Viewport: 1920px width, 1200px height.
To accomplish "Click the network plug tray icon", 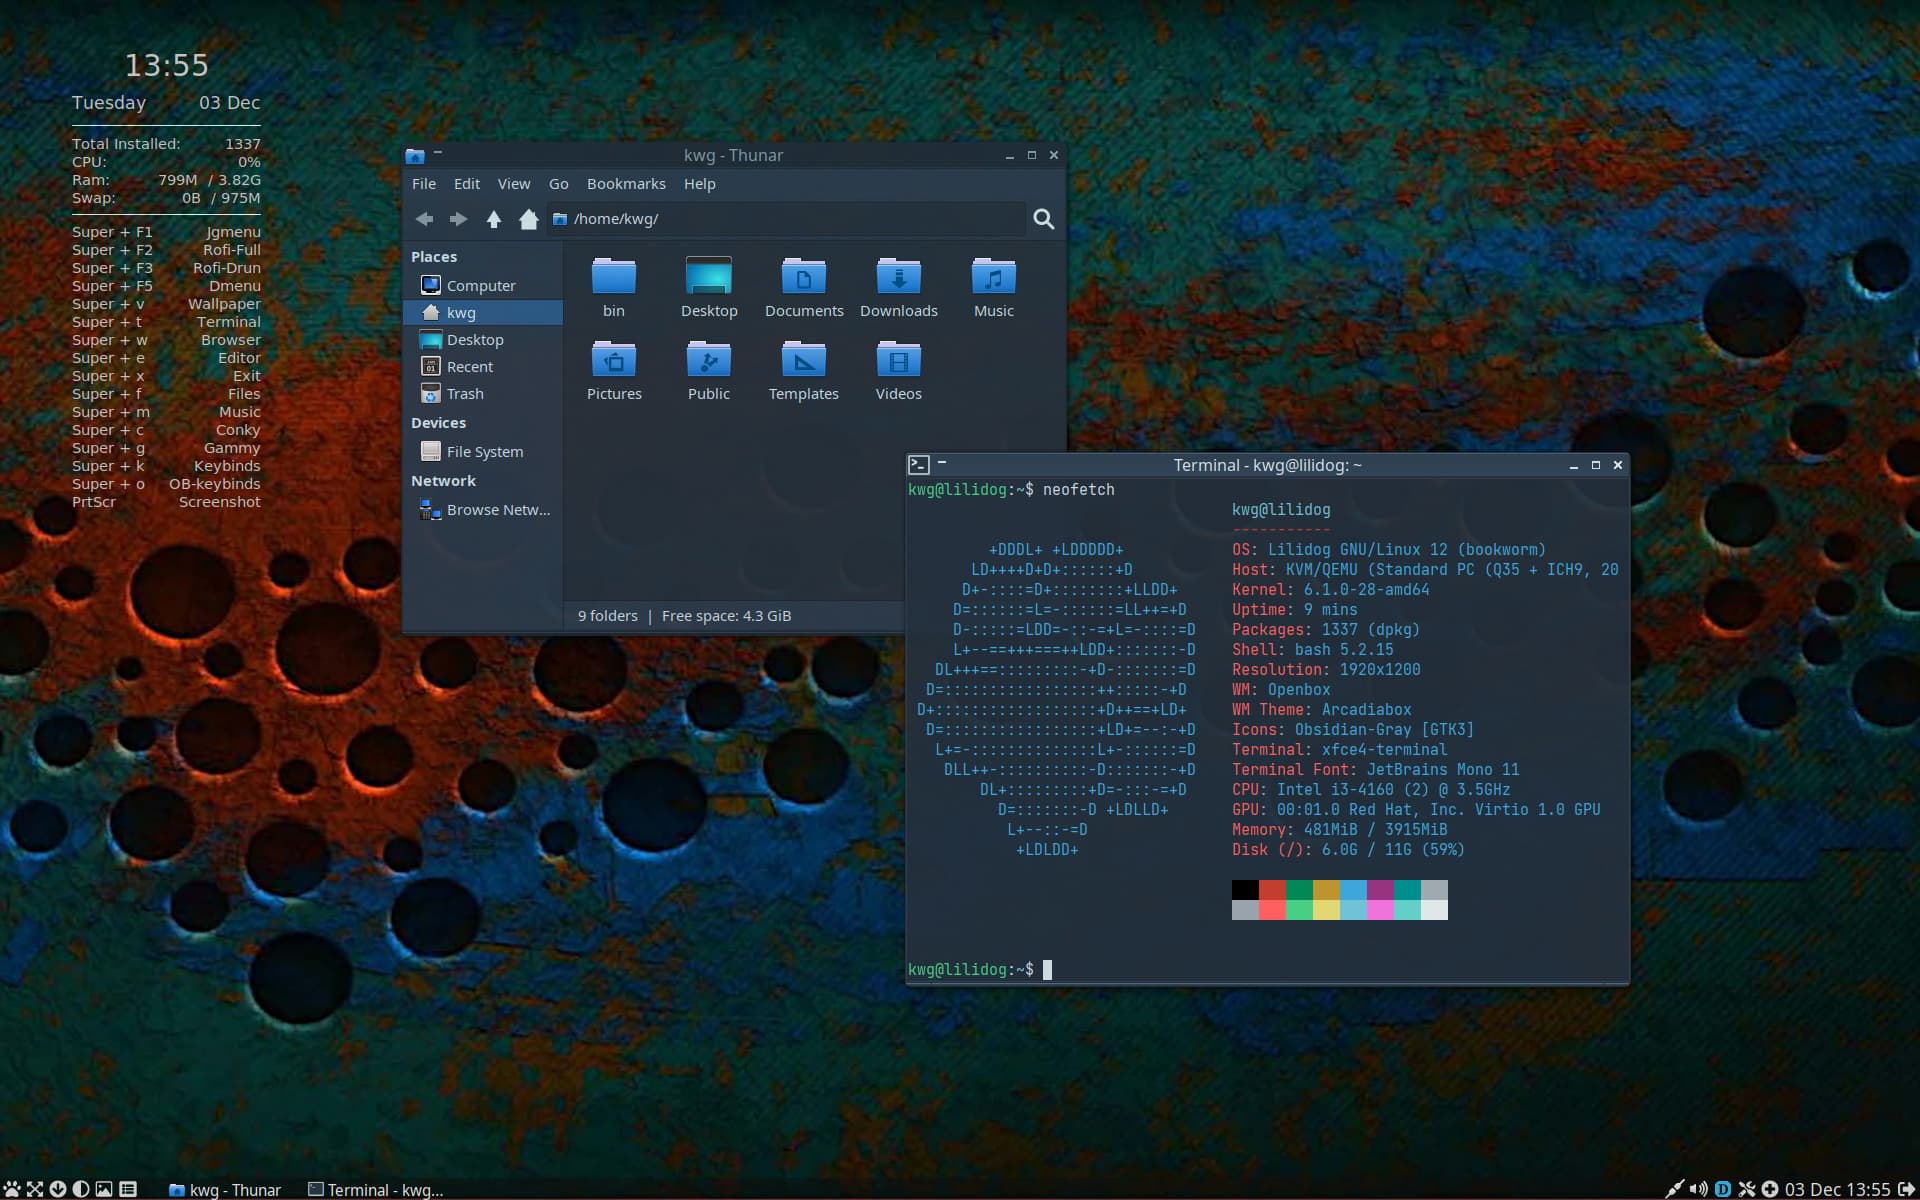I will click(x=1674, y=1189).
